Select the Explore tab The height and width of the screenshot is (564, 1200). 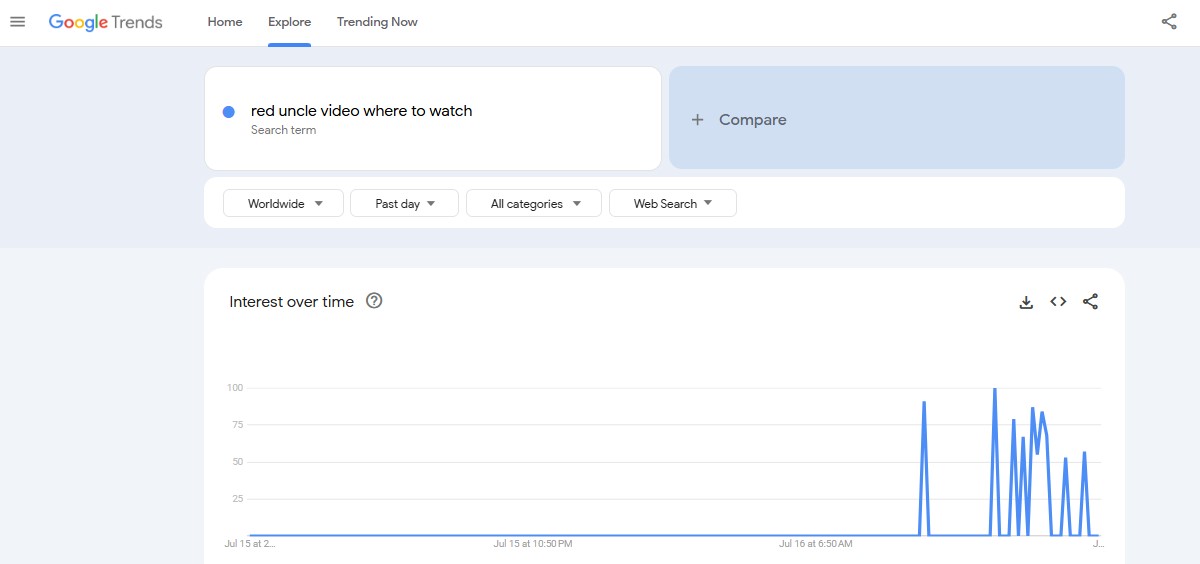pos(289,22)
